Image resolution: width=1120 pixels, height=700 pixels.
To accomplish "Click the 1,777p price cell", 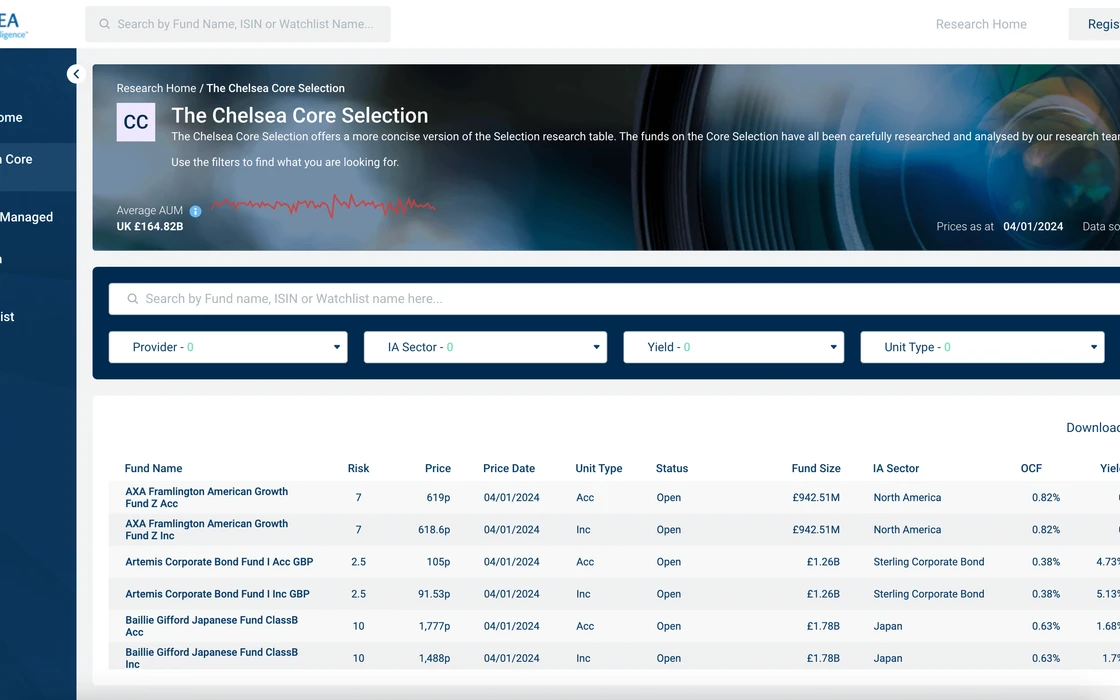I will 434,626.
